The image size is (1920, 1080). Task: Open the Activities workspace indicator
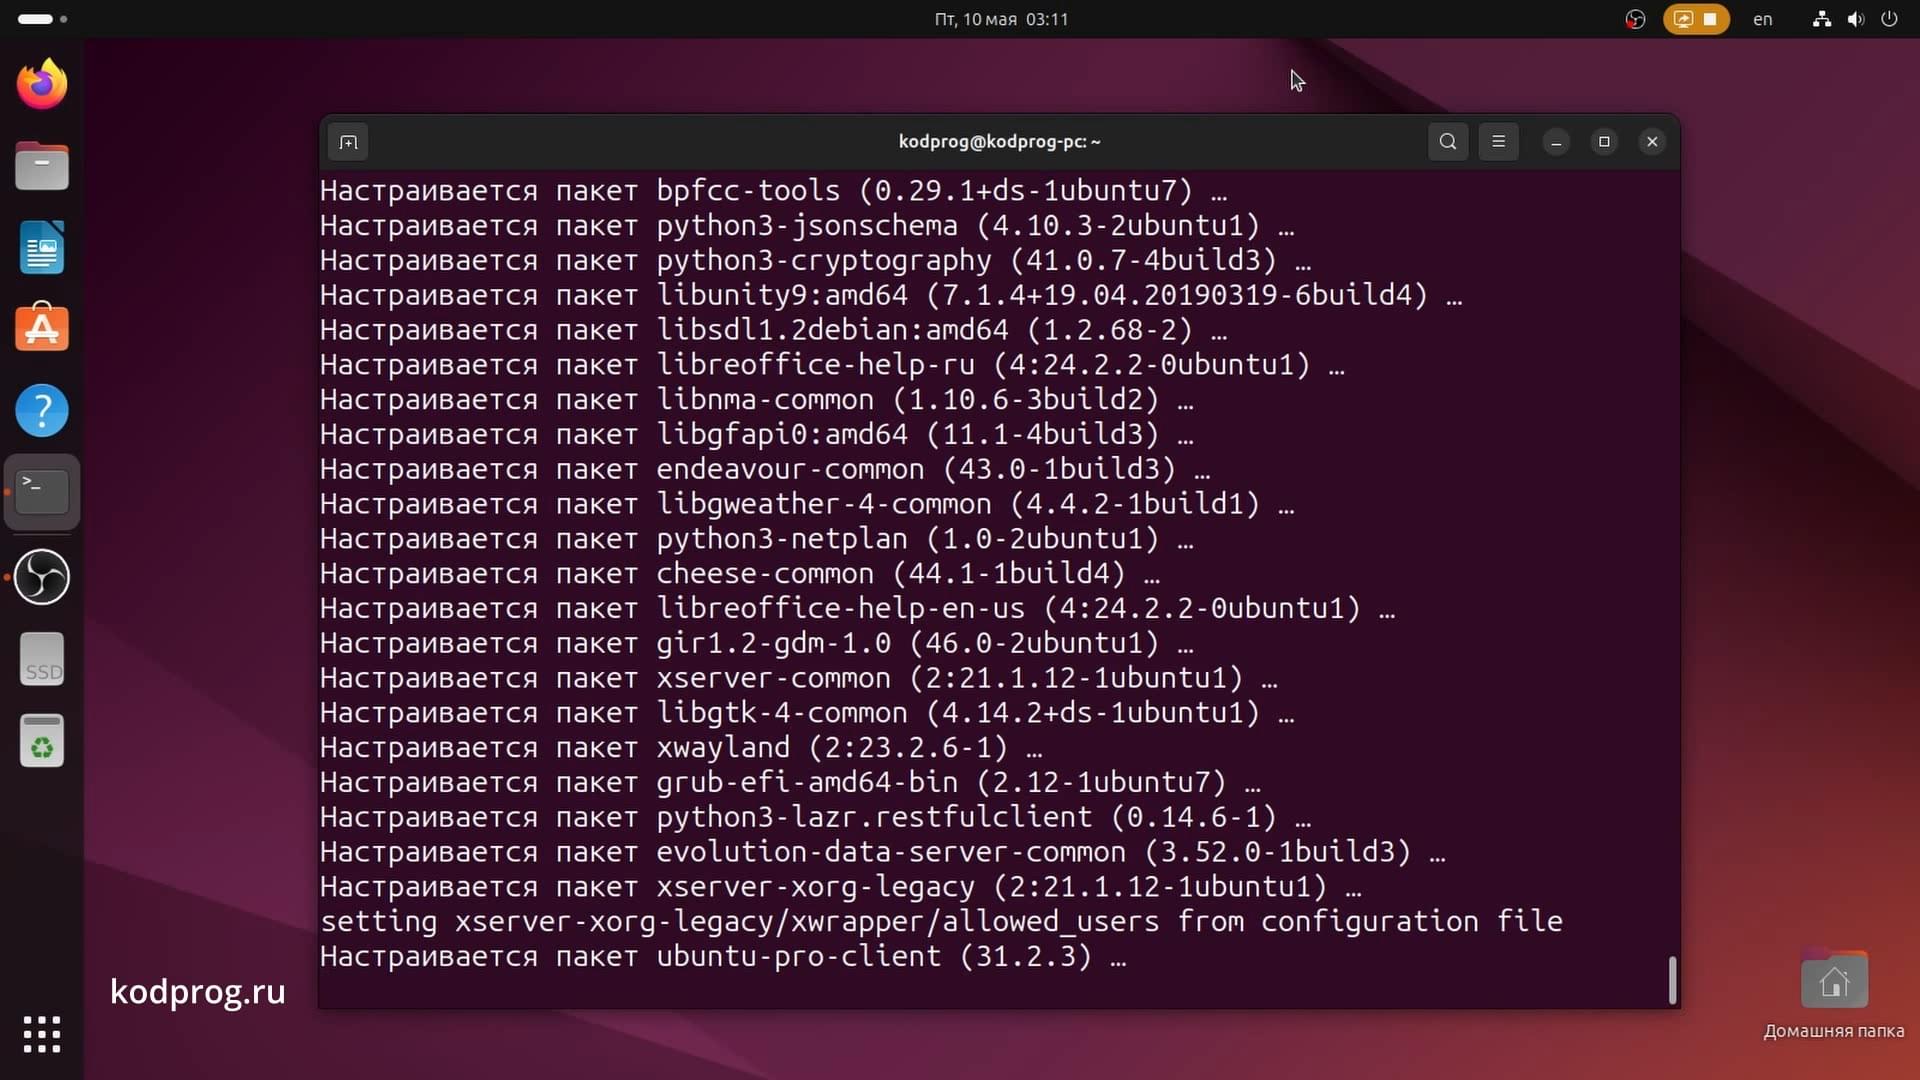[x=42, y=19]
